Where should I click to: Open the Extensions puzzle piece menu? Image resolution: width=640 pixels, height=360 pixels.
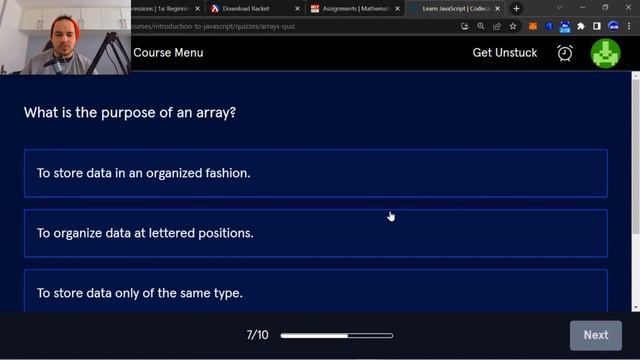click(580, 26)
